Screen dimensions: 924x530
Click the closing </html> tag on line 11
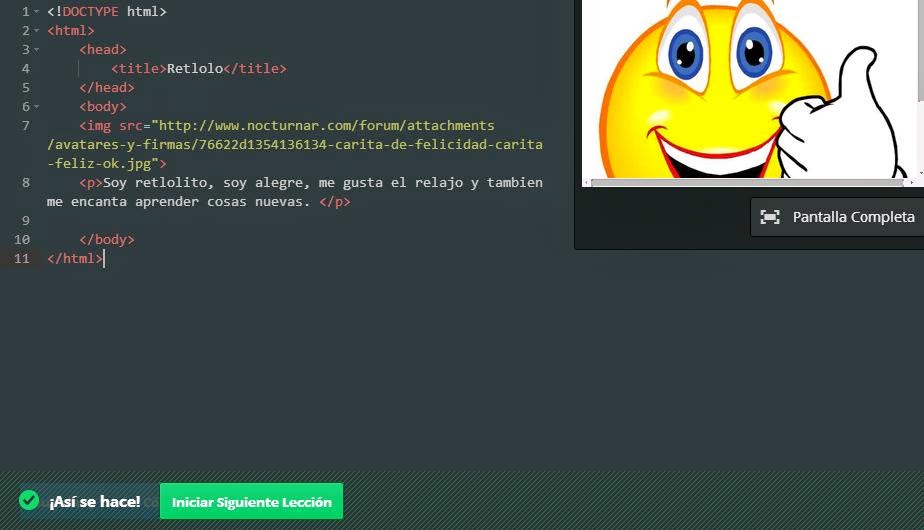click(75, 258)
